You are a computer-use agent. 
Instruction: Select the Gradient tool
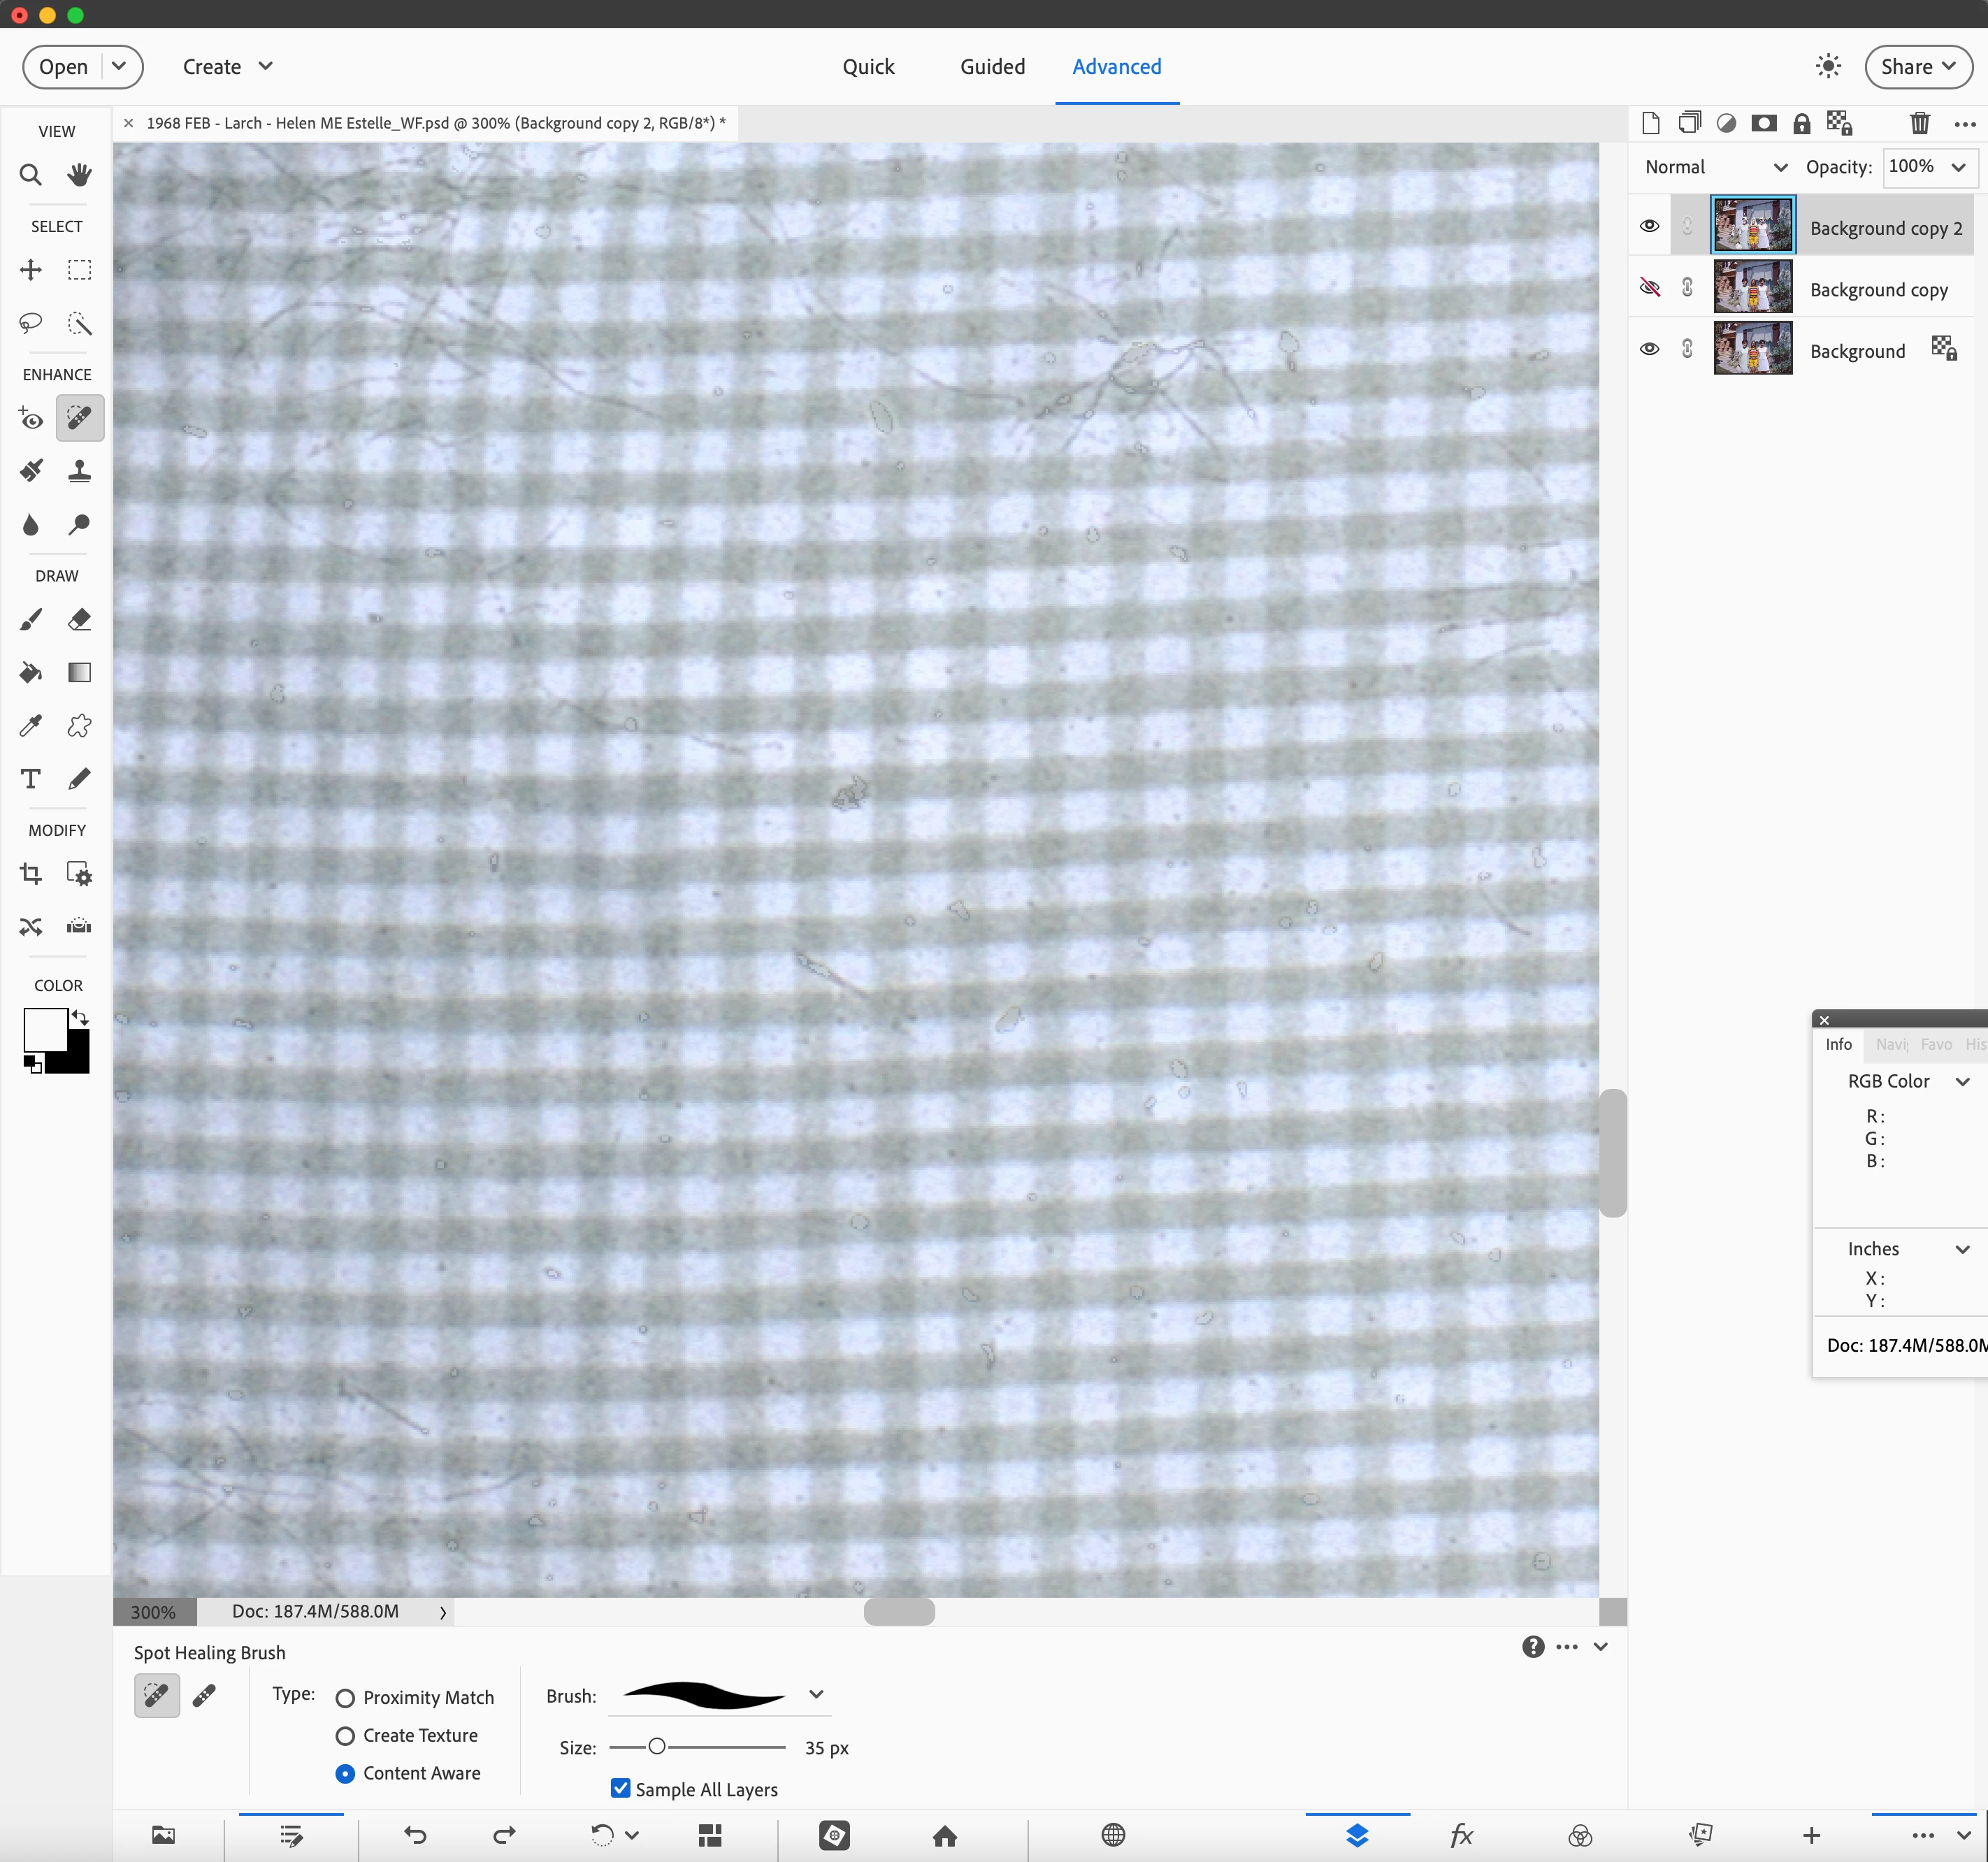(x=79, y=672)
